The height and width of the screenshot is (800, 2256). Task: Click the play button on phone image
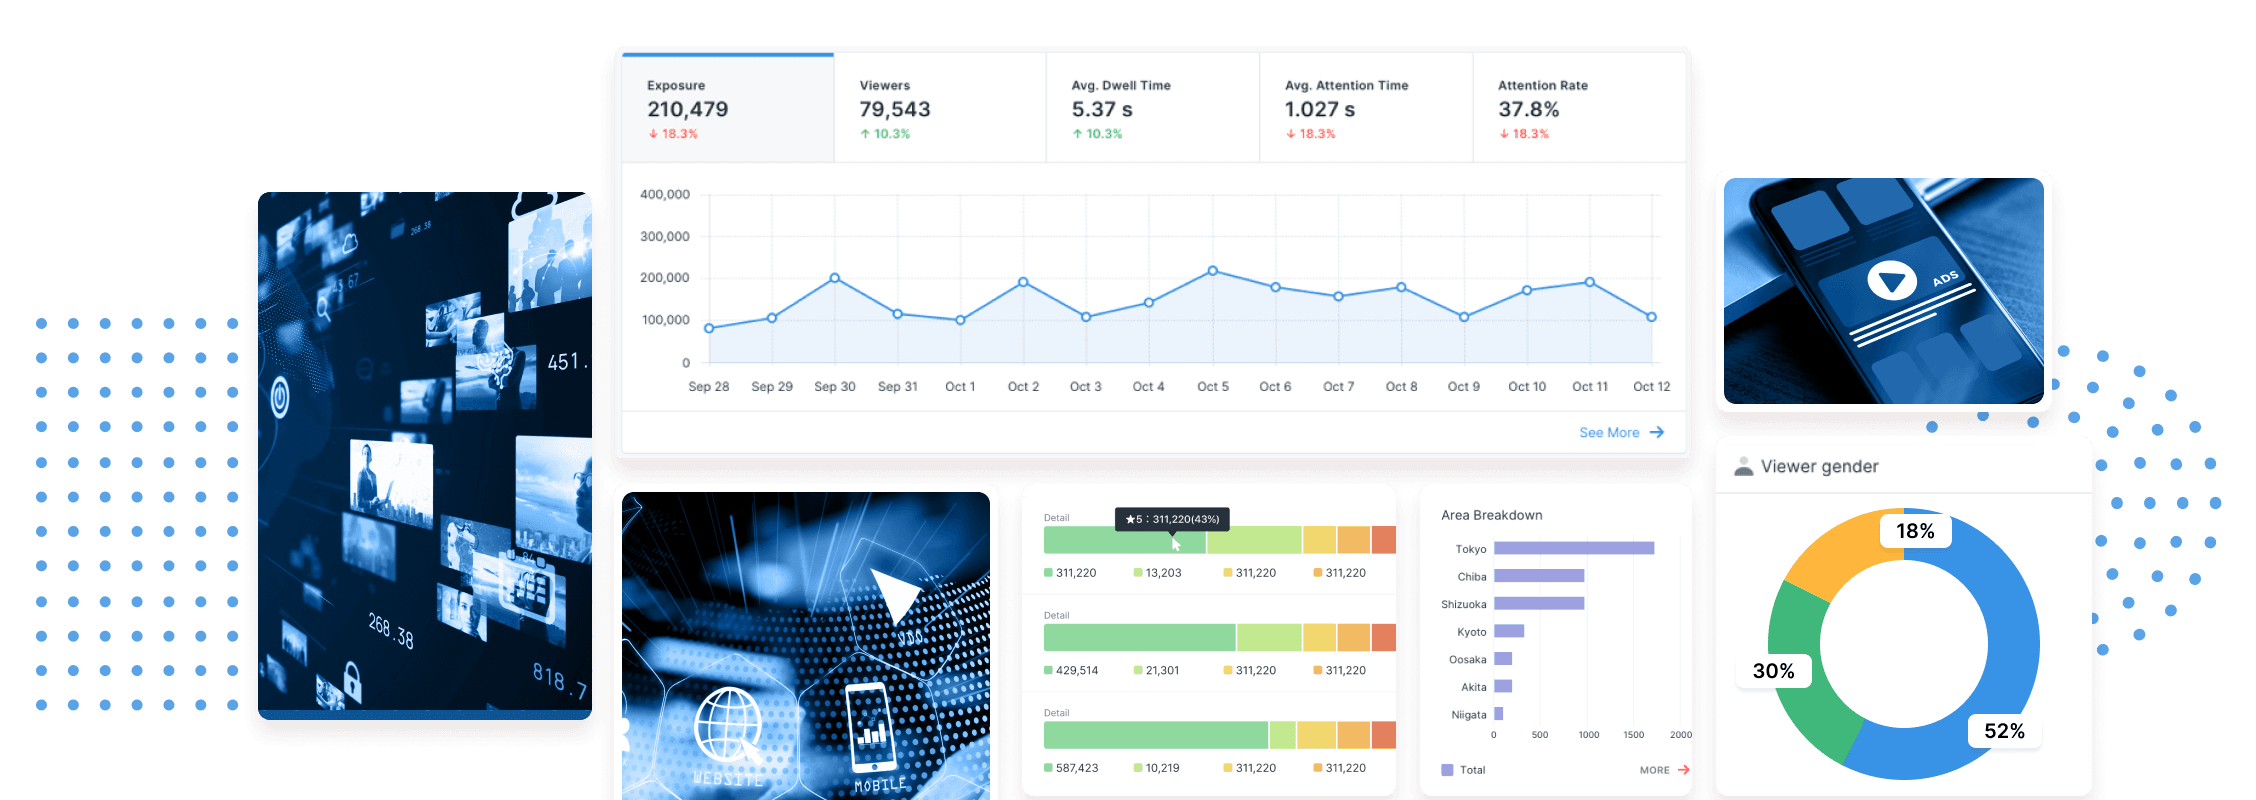tap(1892, 281)
